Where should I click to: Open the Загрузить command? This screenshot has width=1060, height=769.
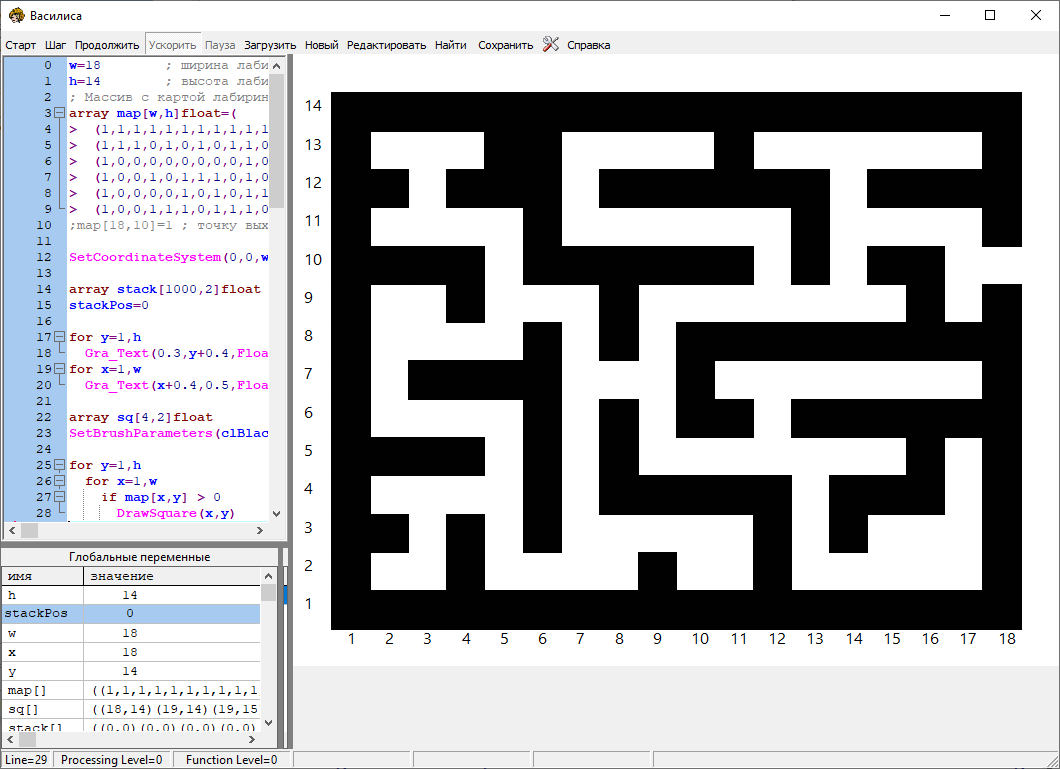click(270, 45)
